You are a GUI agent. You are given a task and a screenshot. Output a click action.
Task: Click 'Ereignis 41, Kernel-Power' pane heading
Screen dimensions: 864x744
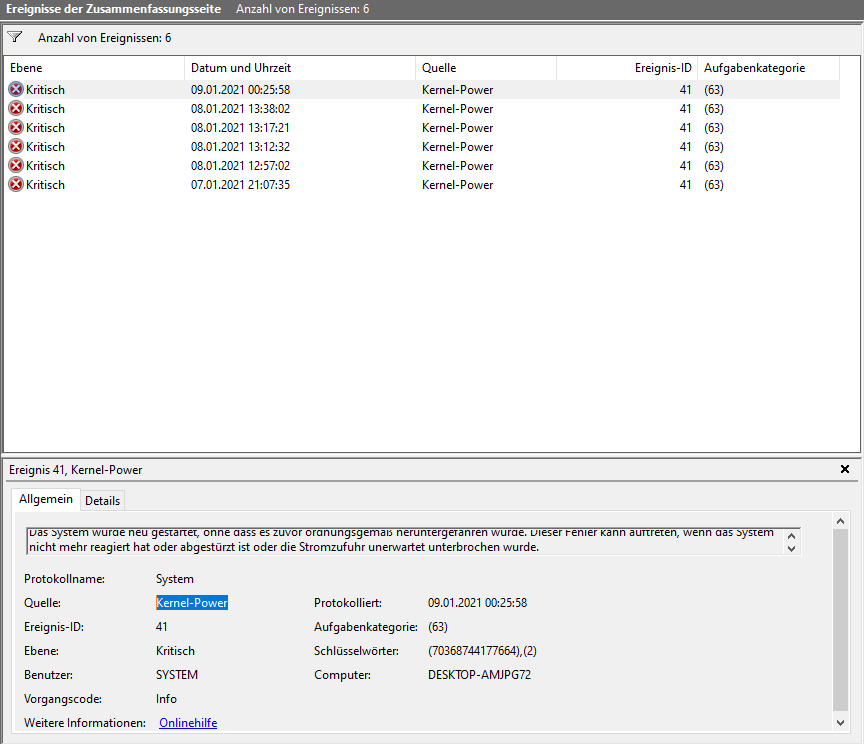[75, 470]
